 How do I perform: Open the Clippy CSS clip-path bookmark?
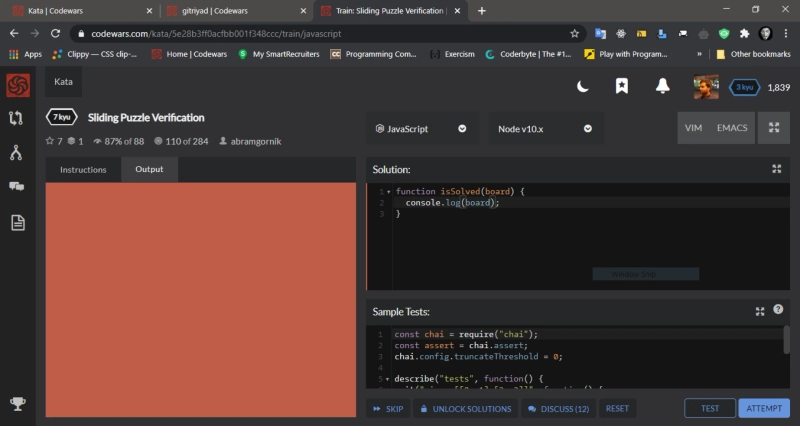(x=95, y=54)
